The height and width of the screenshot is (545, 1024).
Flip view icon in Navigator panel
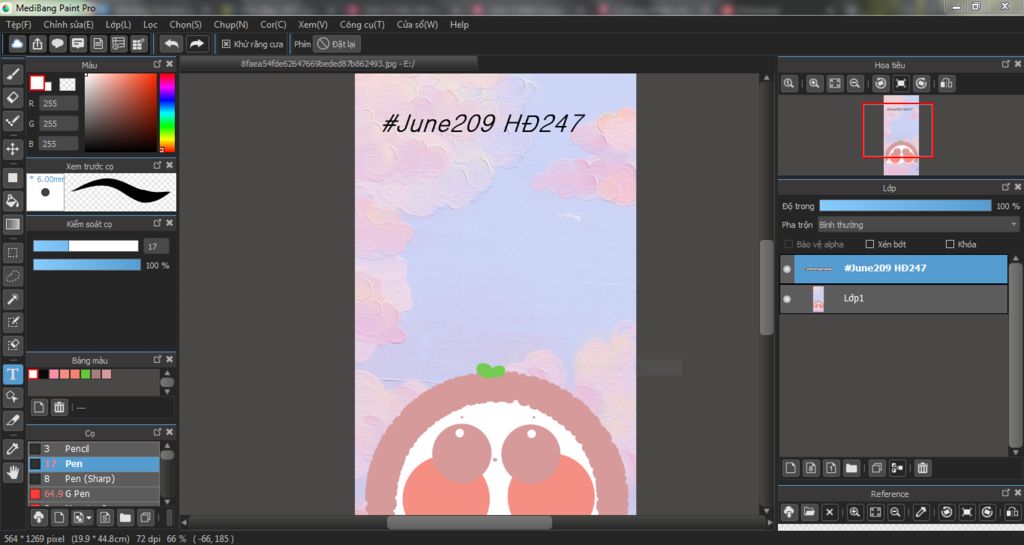pyautogui.click(x=946, y=84)
